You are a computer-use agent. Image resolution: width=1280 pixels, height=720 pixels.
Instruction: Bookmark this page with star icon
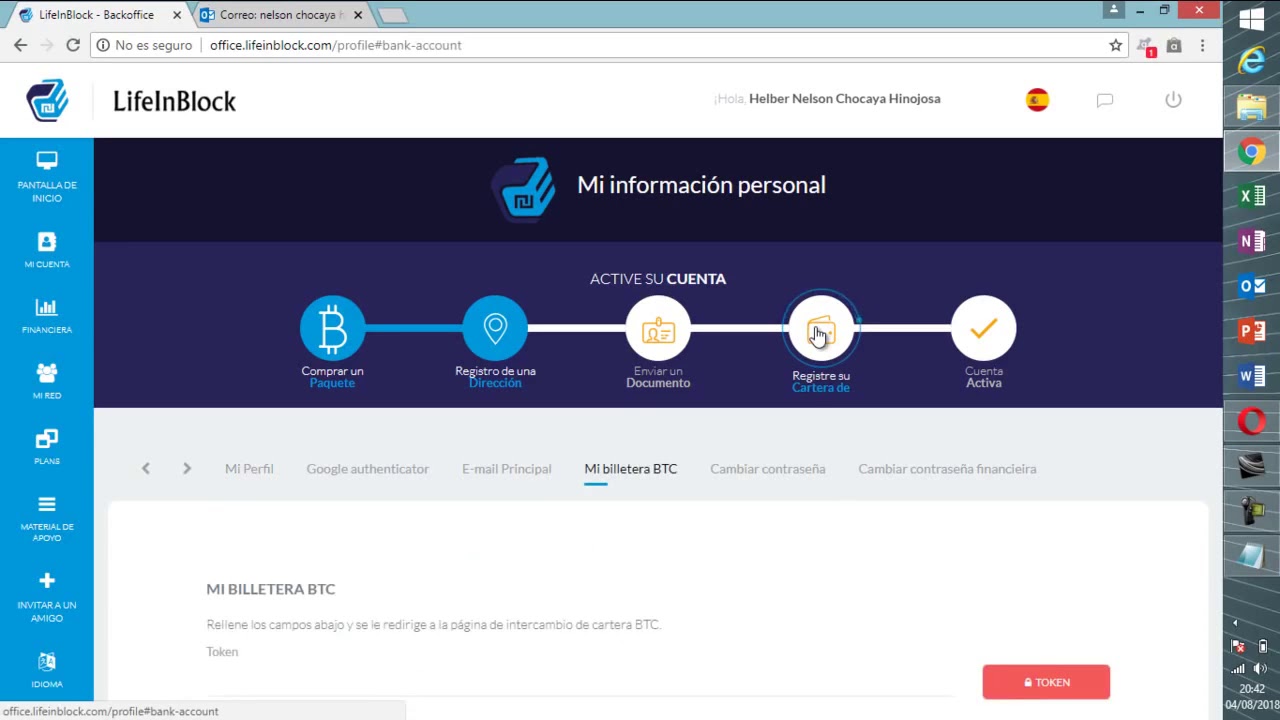[1116, 45]
